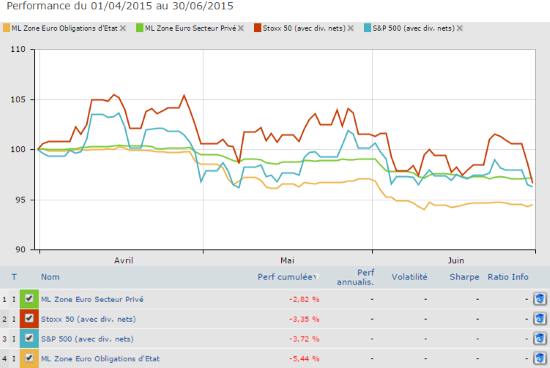Viewport: 550px width, 368px height.
Task: Delete the Stoxx 50 row using trash icon
Action: [x=539, y=319]
